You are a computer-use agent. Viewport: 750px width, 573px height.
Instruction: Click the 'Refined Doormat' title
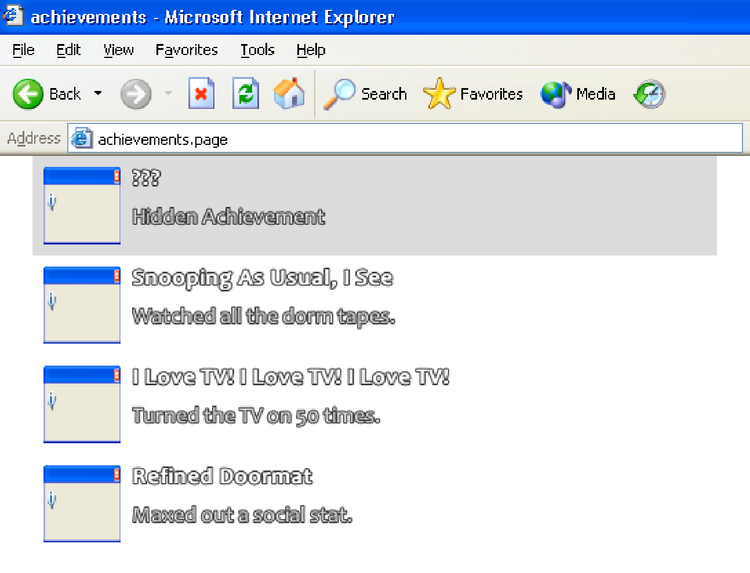tap(222, 476)
